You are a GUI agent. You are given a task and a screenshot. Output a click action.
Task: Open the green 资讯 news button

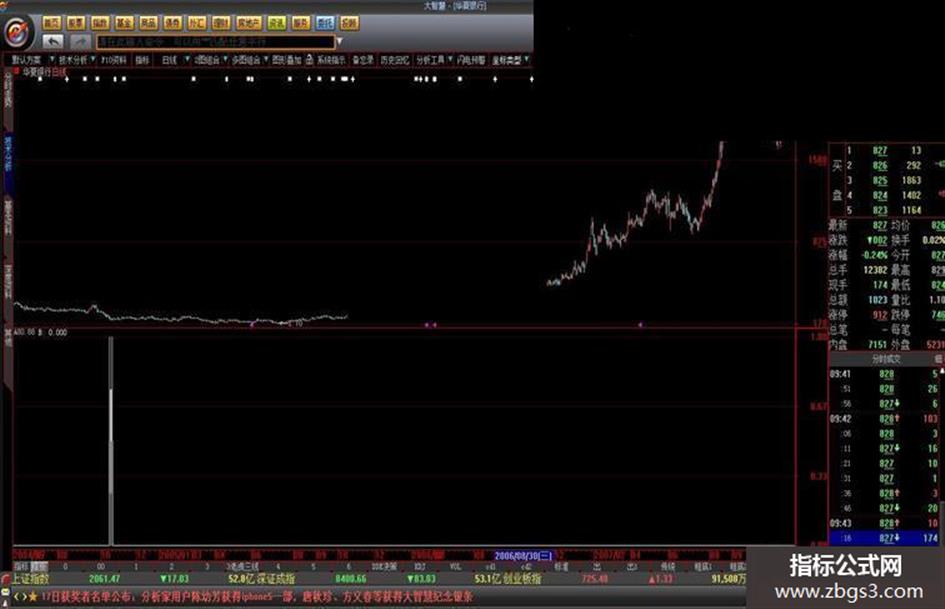click(277, 23)
